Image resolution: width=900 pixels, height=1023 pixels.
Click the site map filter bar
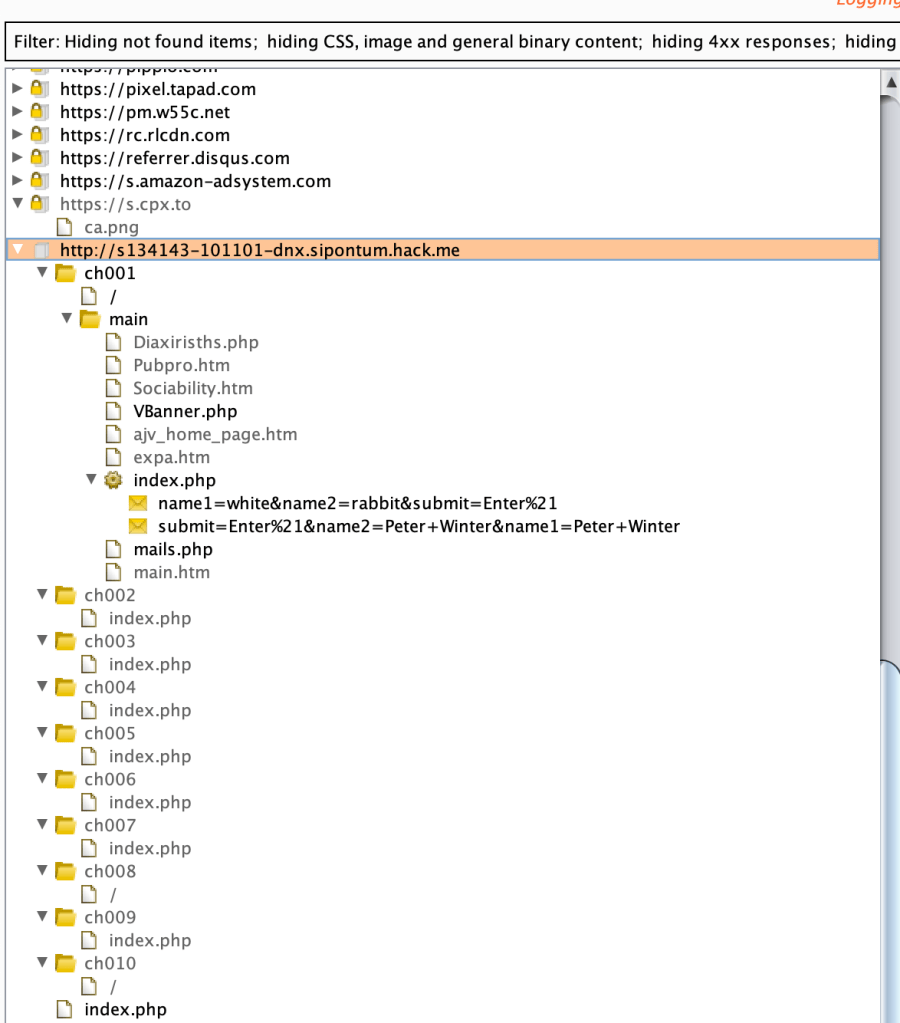[x=450, y=41]
